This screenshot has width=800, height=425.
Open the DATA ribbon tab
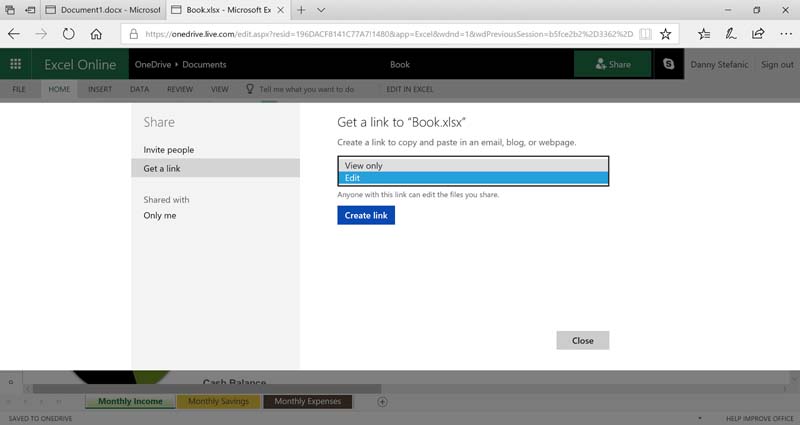[139, 89]
